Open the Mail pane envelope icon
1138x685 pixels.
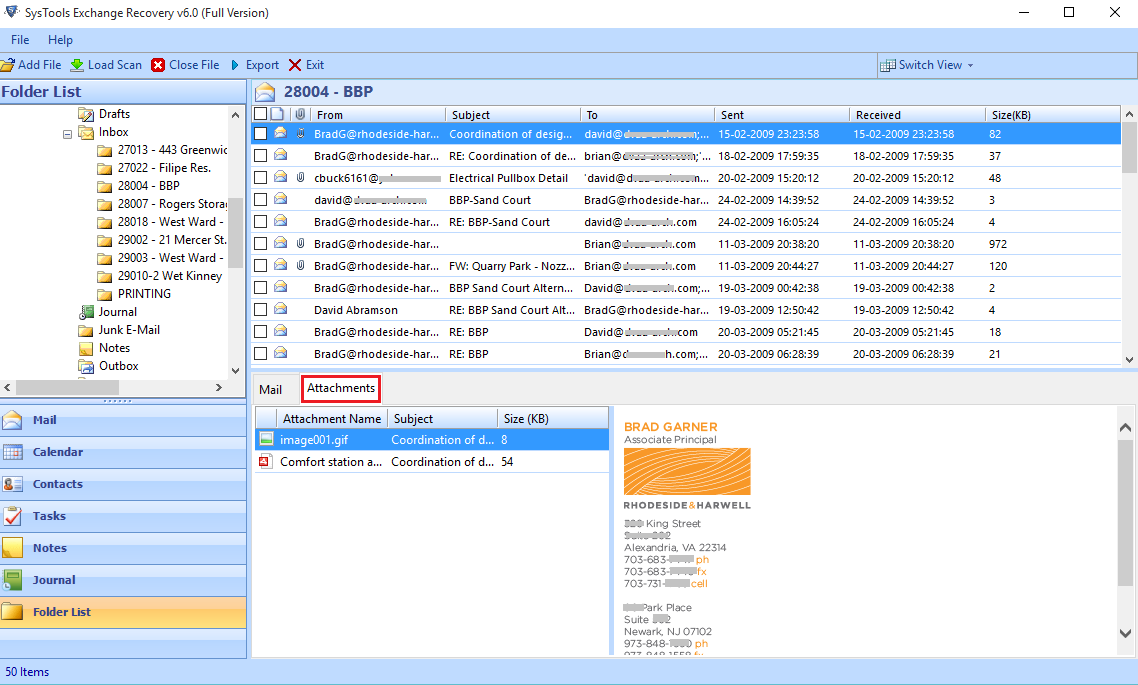(12, 420)
